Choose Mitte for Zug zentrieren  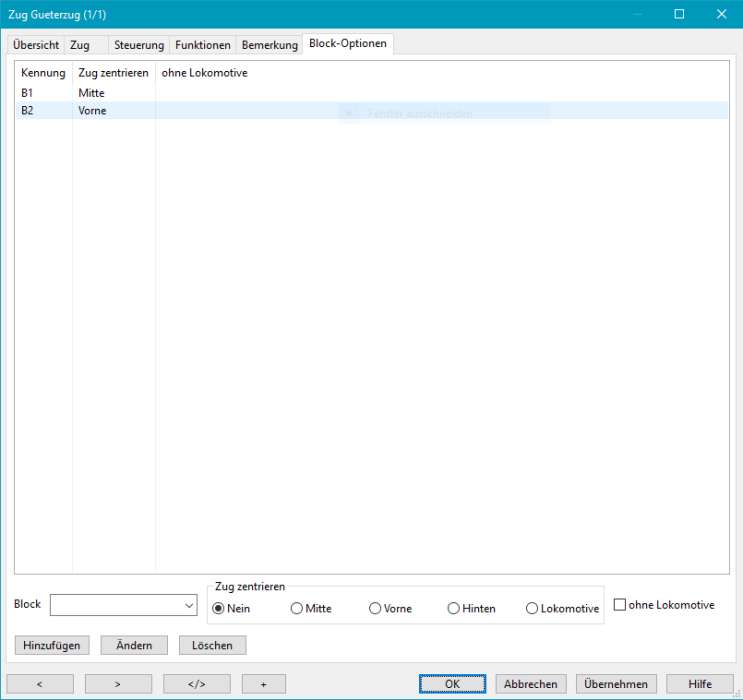[x=296, y=608]
